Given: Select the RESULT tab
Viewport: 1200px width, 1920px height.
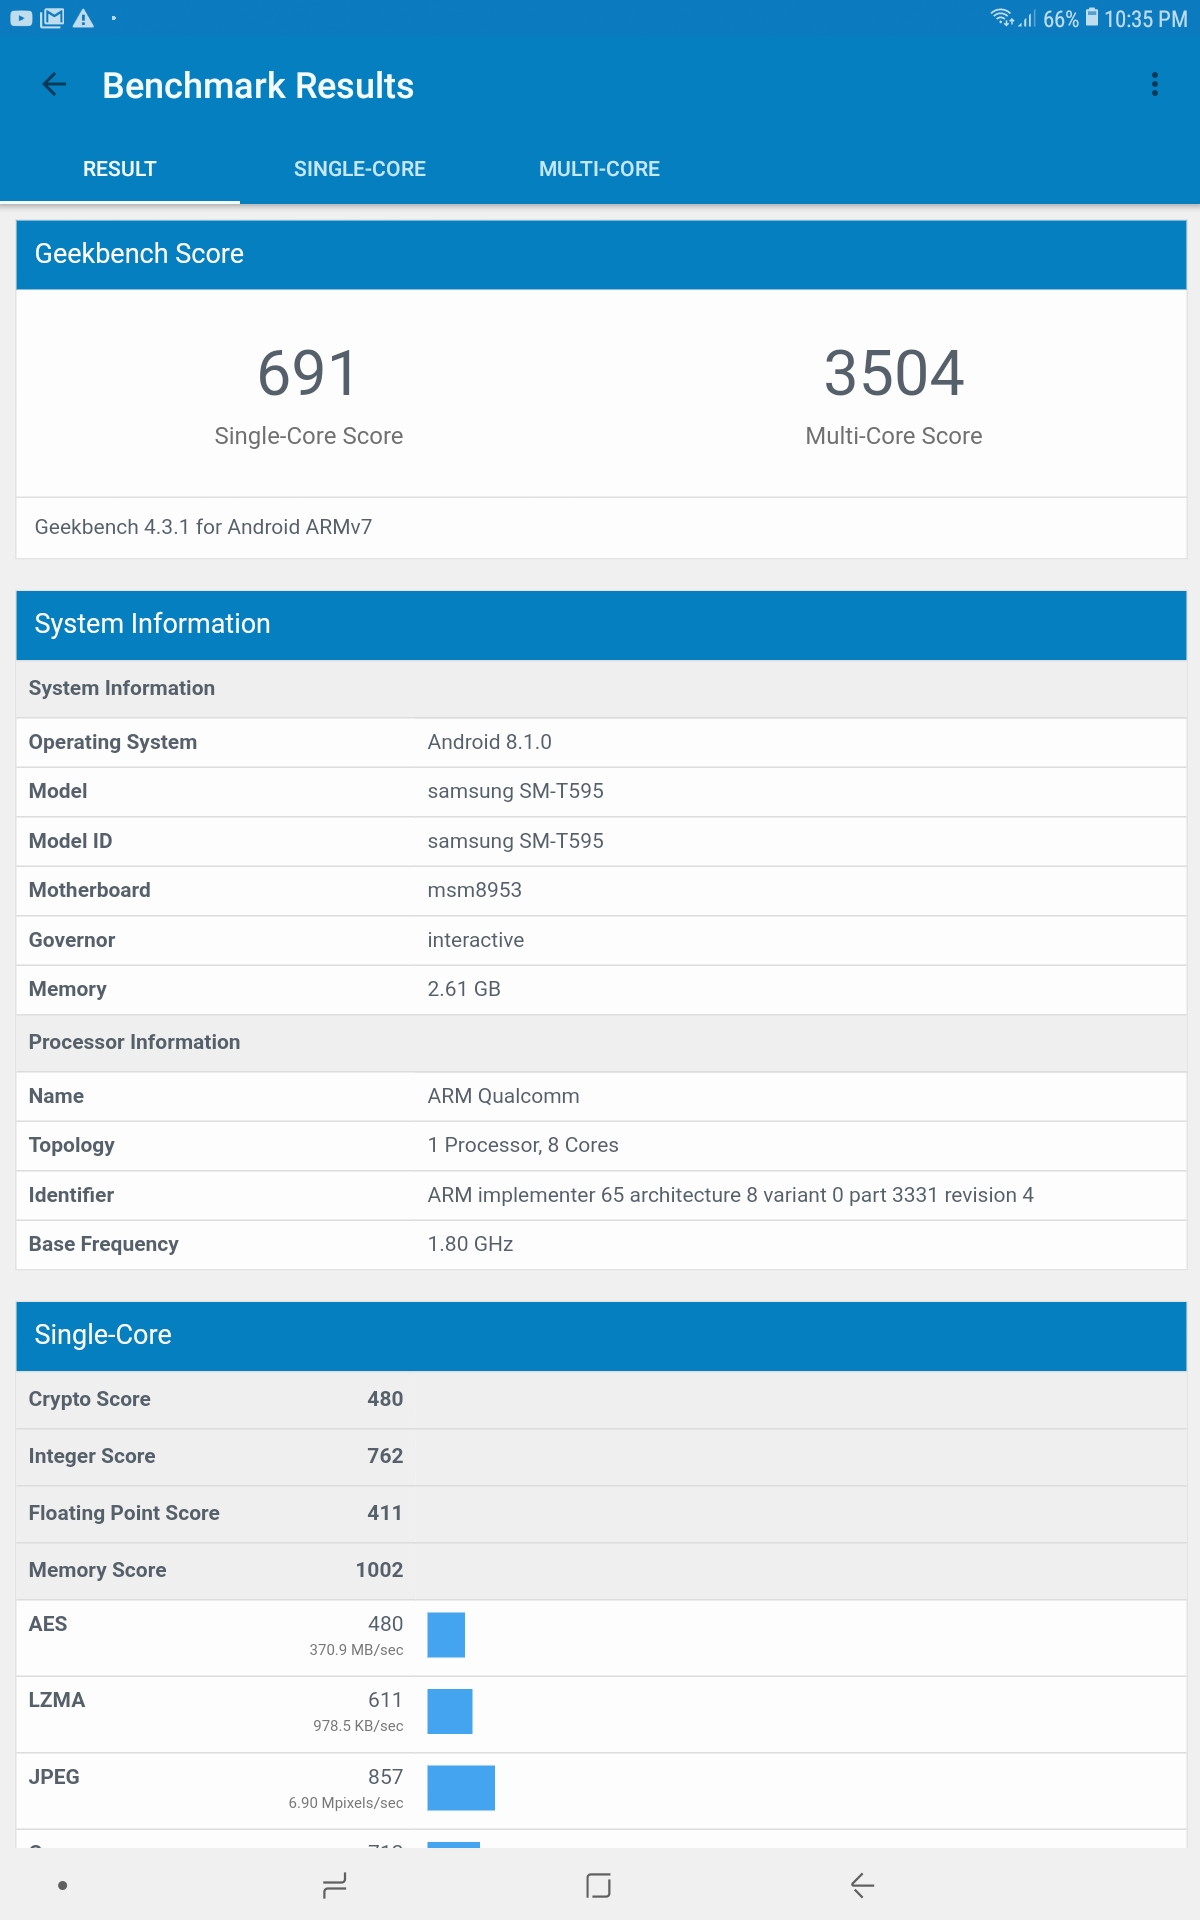Looking at the screenshot, I should click(120, 169).
